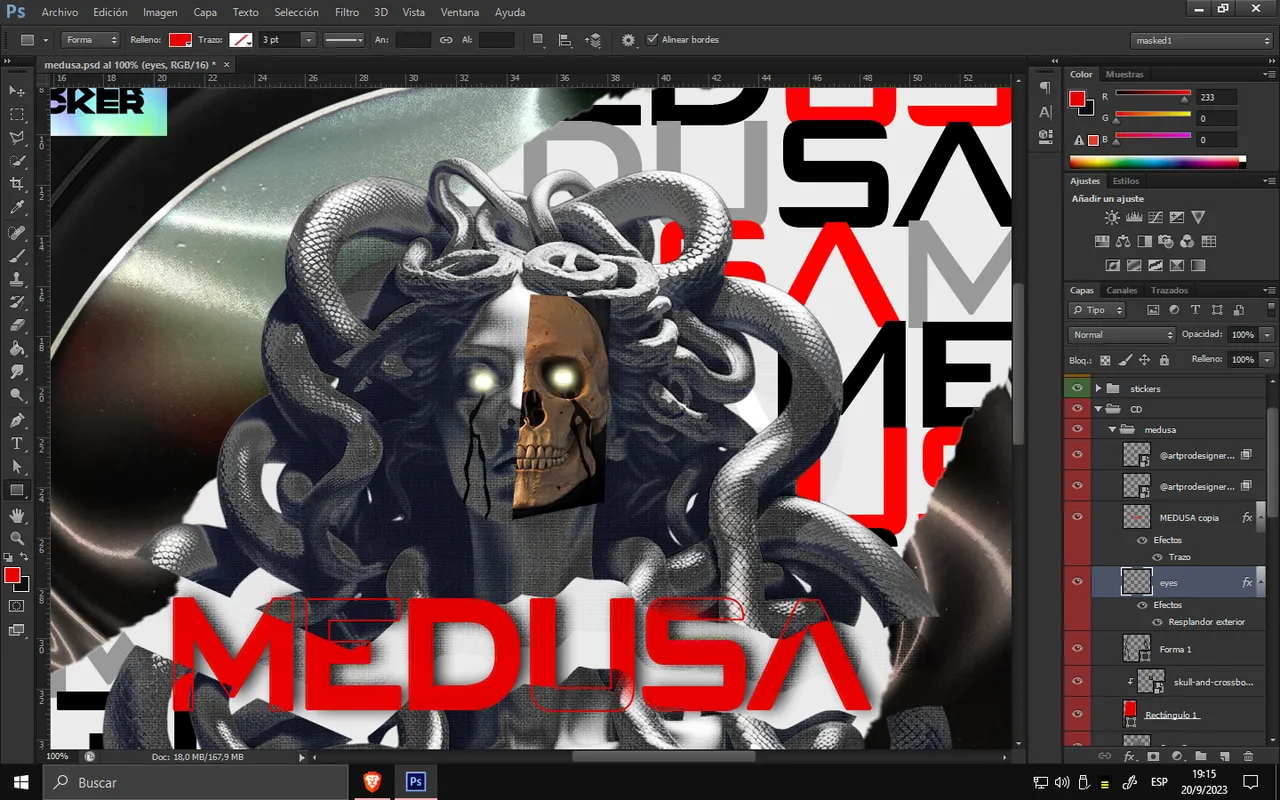Select the Eraser tool
The width and height of the screenshot is (1280, 800).
click(x=17, y=325)
